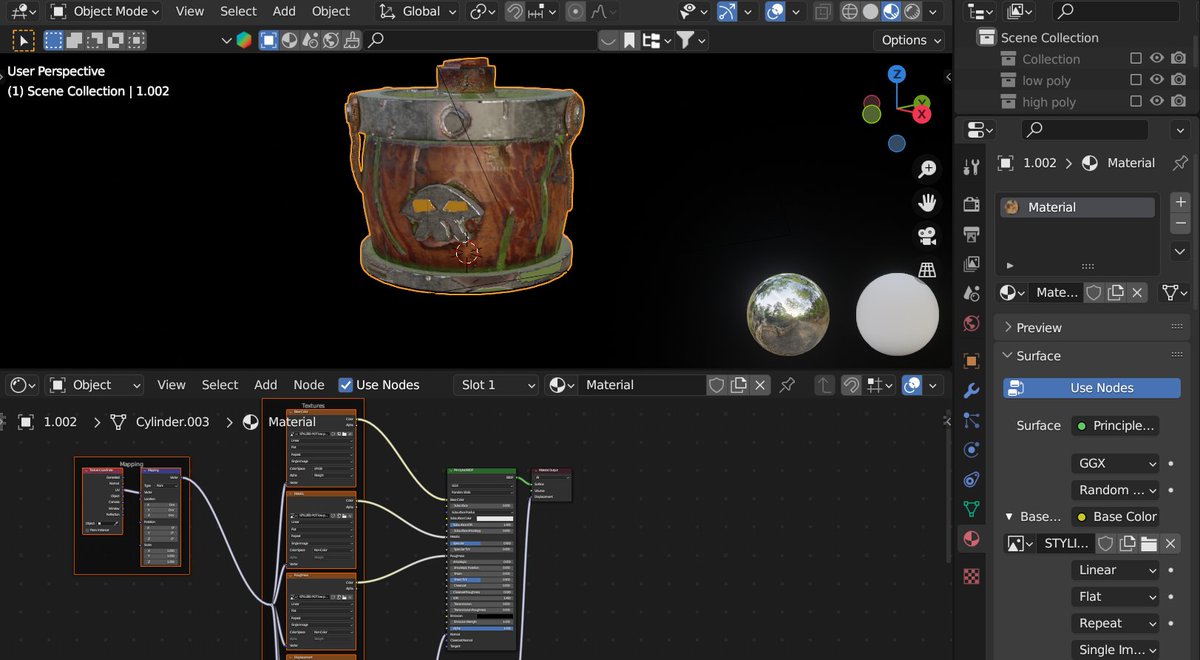Open the World properties tab
1200x660 pixels.
pyautogui.click(x=970, y=324)
